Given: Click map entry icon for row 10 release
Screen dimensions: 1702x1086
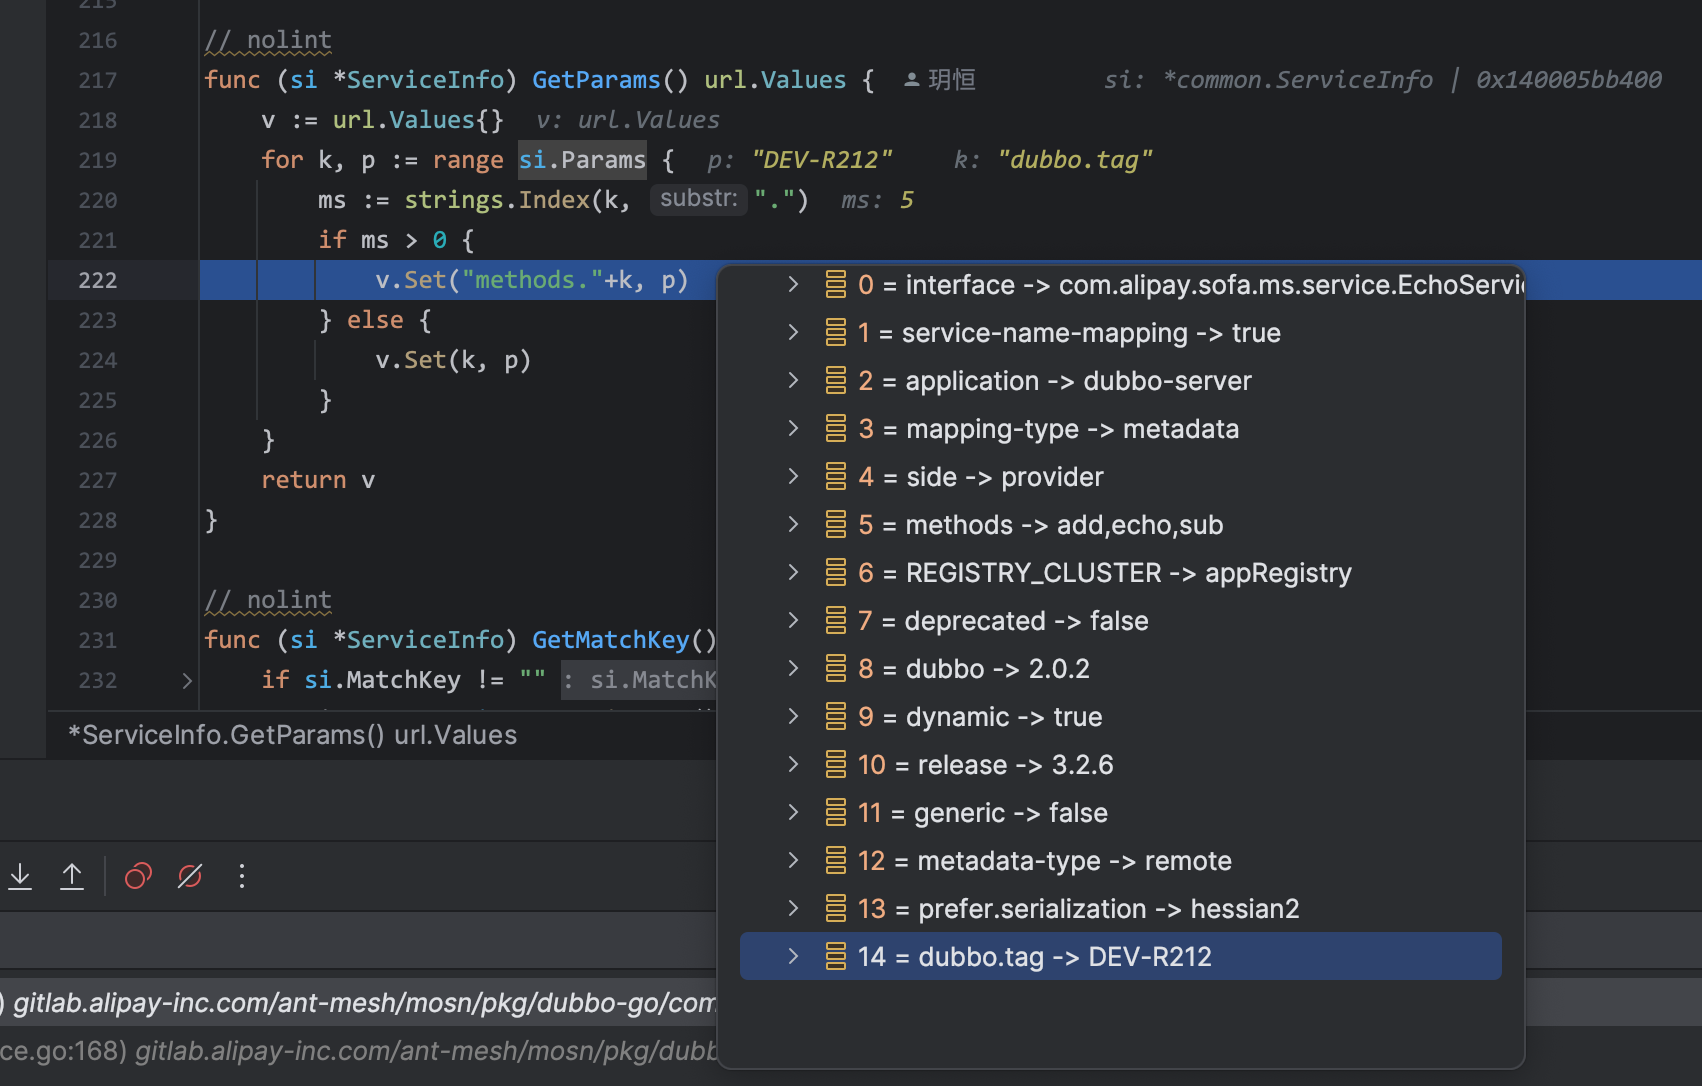Looking at the screenshot, I should tap(836, 765).
